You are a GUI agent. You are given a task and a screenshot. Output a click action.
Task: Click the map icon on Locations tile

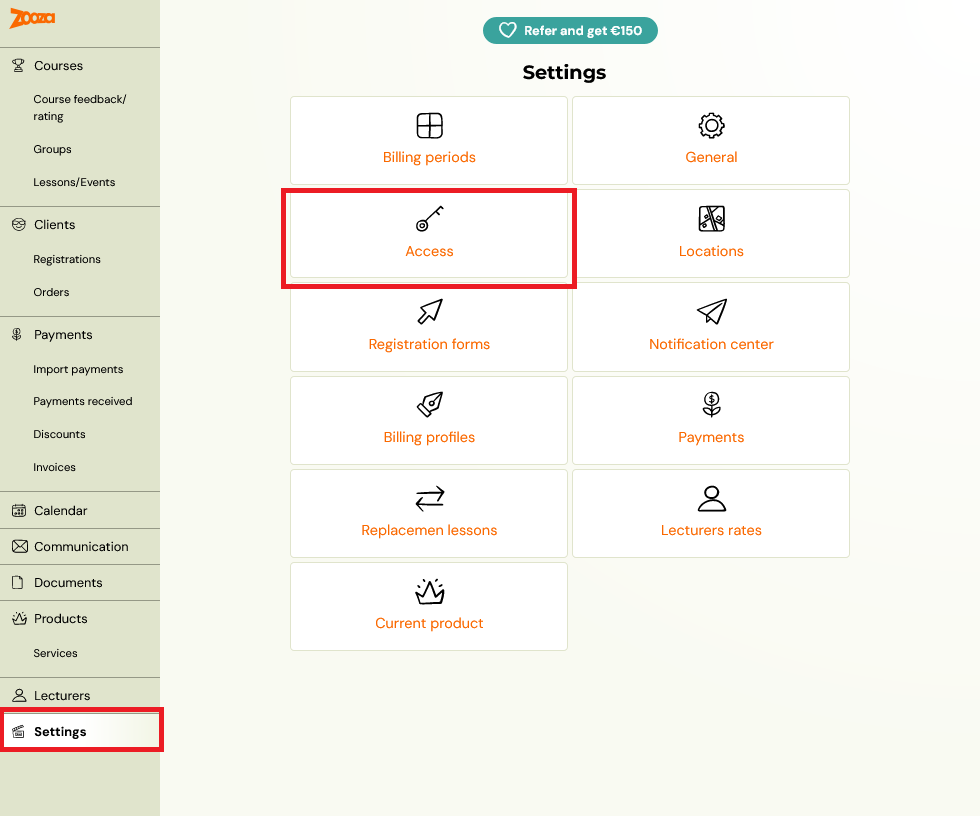point(711,218)
